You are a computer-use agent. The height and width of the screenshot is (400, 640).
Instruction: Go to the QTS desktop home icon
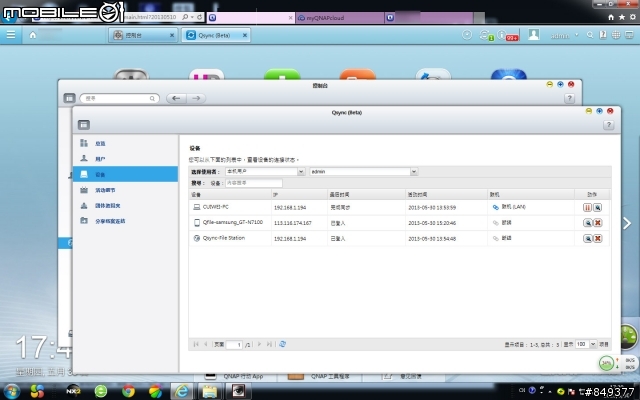(33, 35)
